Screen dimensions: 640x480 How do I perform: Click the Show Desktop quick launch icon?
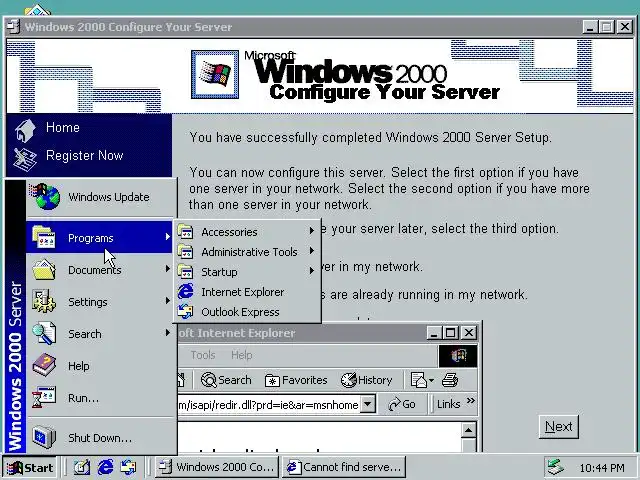(x=82, y=467)
